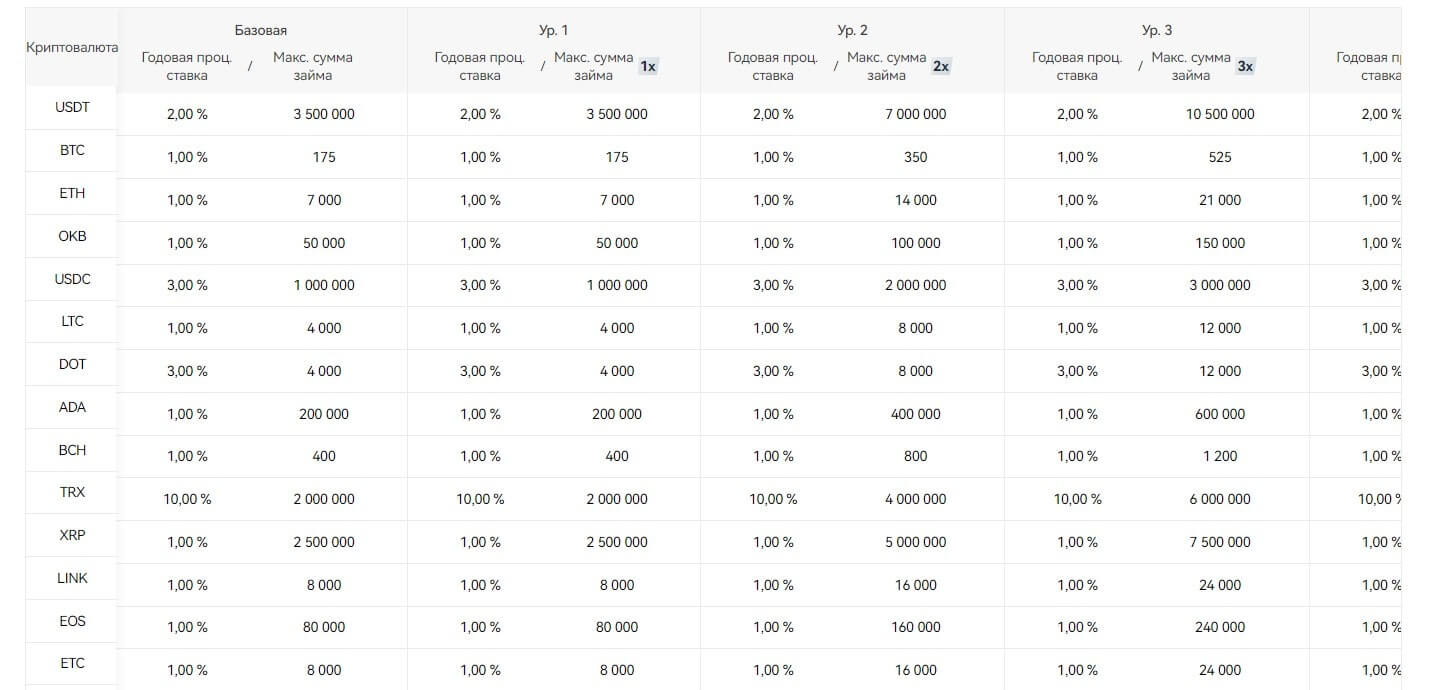The image size is (1456, 690).
Task: Choose the ETH row label
Action: pos(72,194)
